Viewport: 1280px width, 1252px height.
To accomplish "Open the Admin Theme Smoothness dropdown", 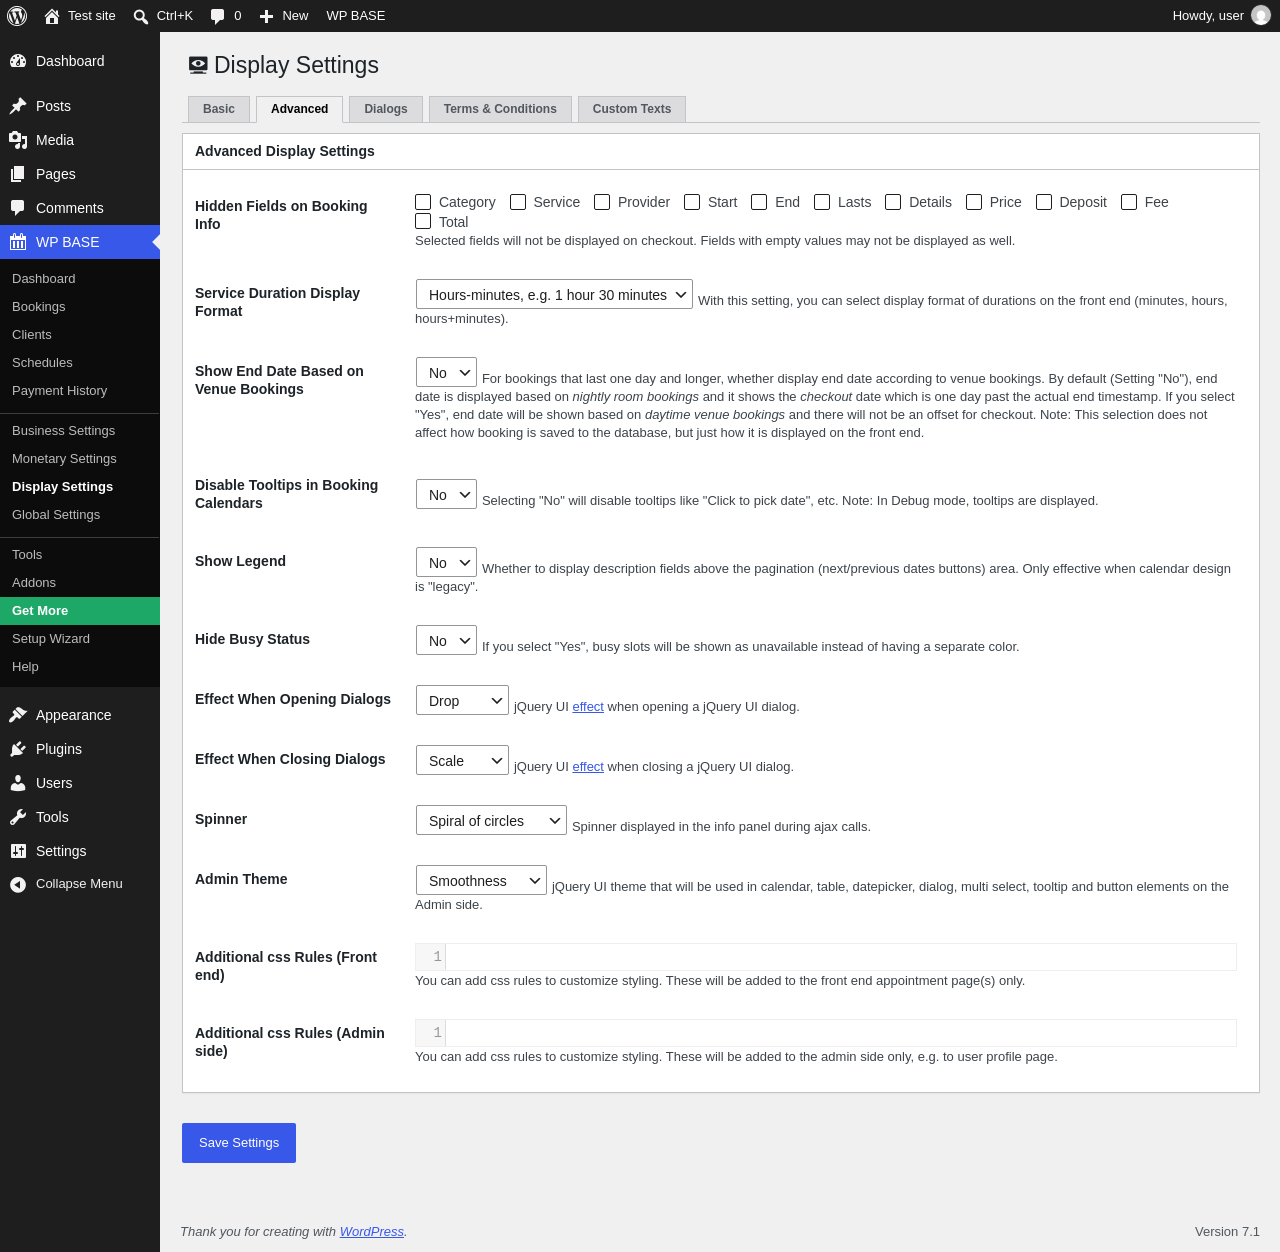I will pyautogui.click(x=481, y=880).
